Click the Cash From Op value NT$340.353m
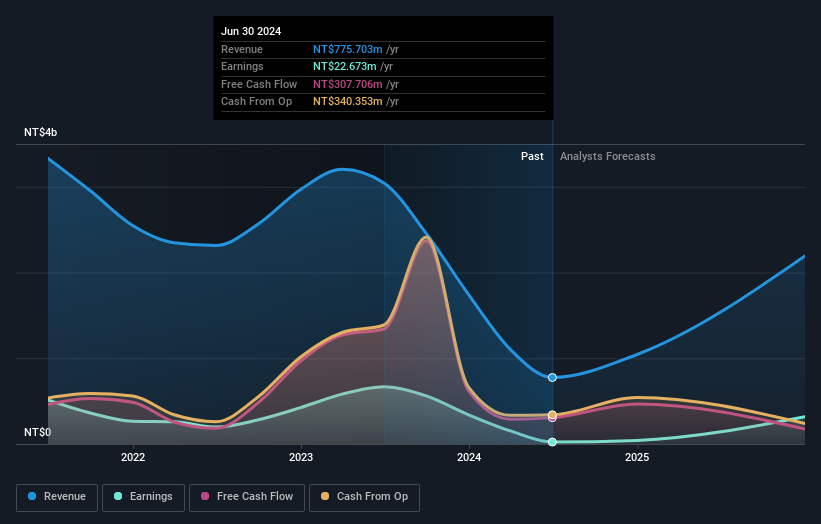The height and width of the screenshot is (524, 821). [x=348, y=102]
